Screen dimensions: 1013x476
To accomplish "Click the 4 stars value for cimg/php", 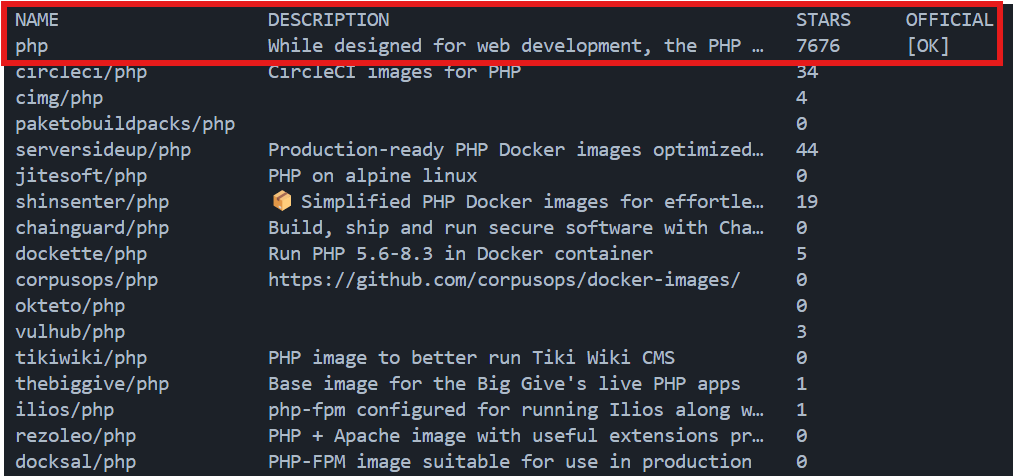I will coord(802,98).
